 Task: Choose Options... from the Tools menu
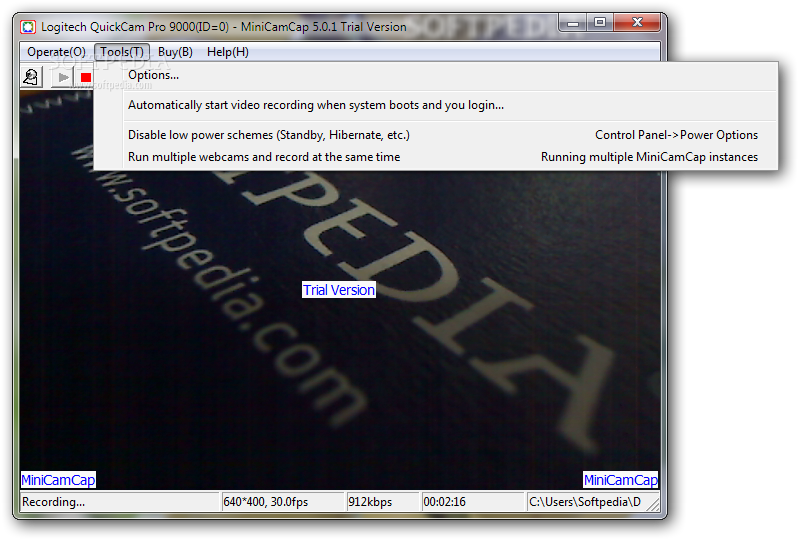436,75
